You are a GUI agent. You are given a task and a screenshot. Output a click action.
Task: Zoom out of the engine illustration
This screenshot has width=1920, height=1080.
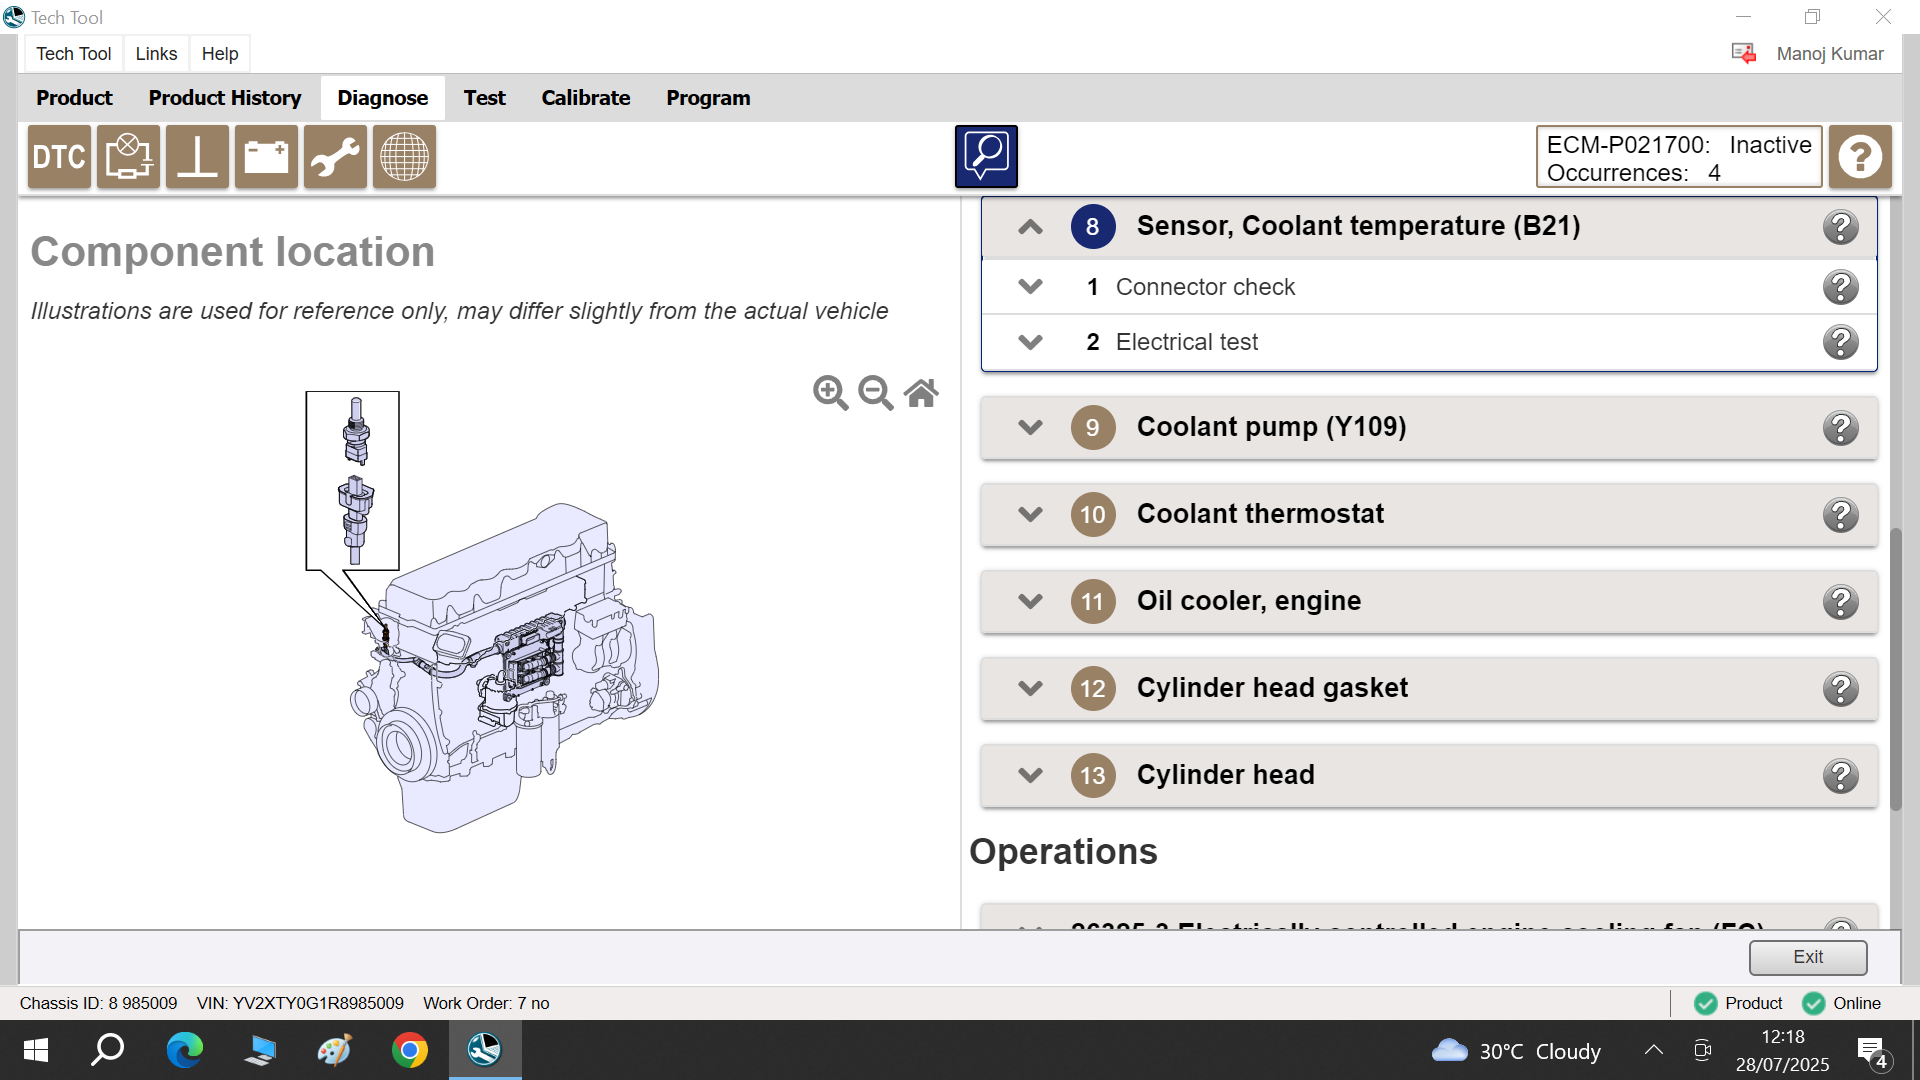point(875,393)
